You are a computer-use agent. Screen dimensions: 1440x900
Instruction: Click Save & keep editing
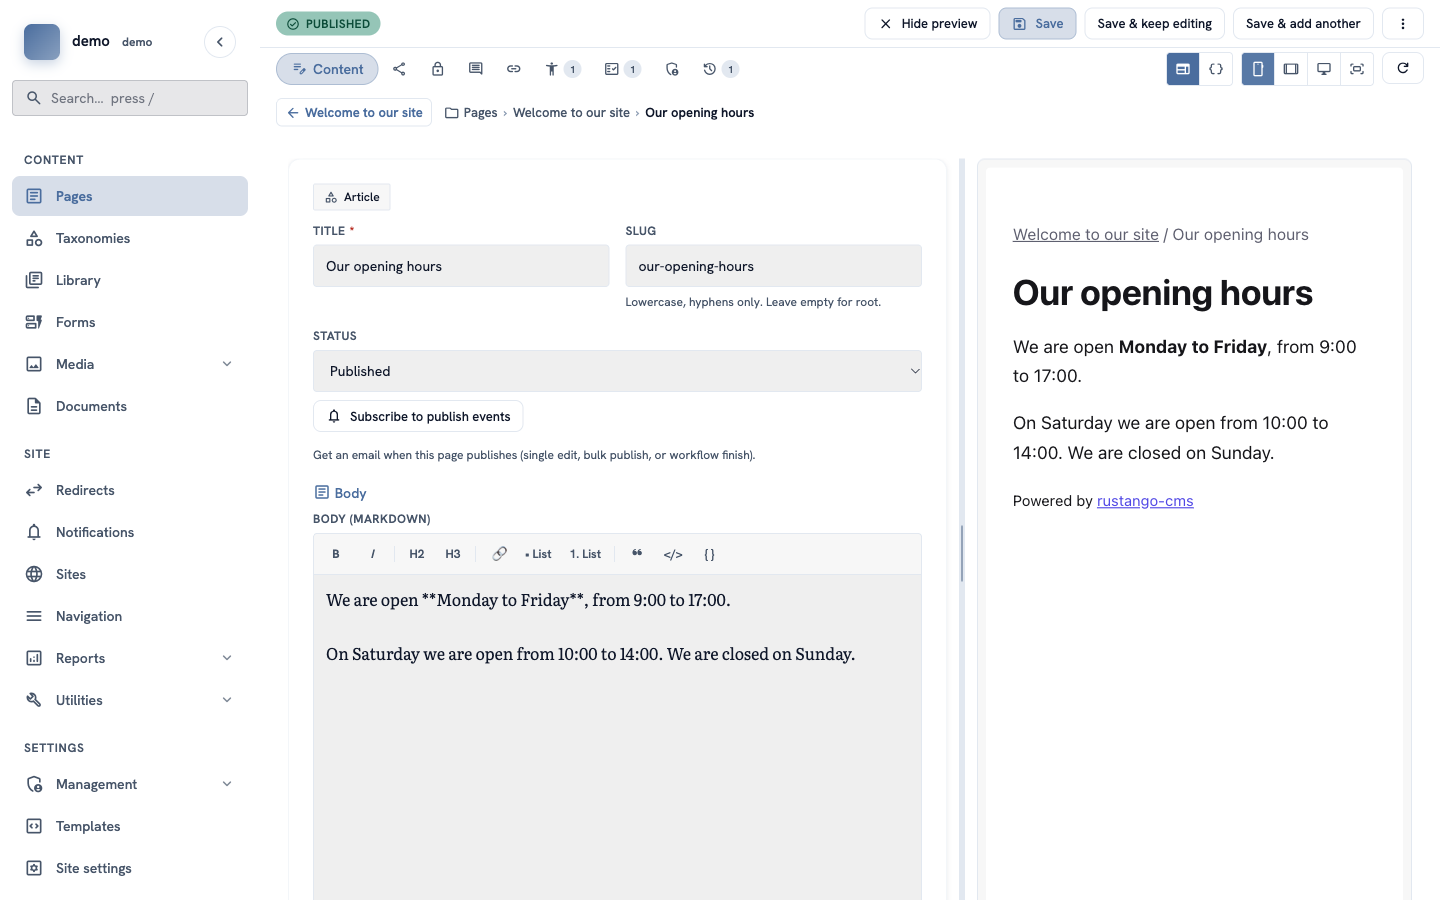[x=1154, y=24]
